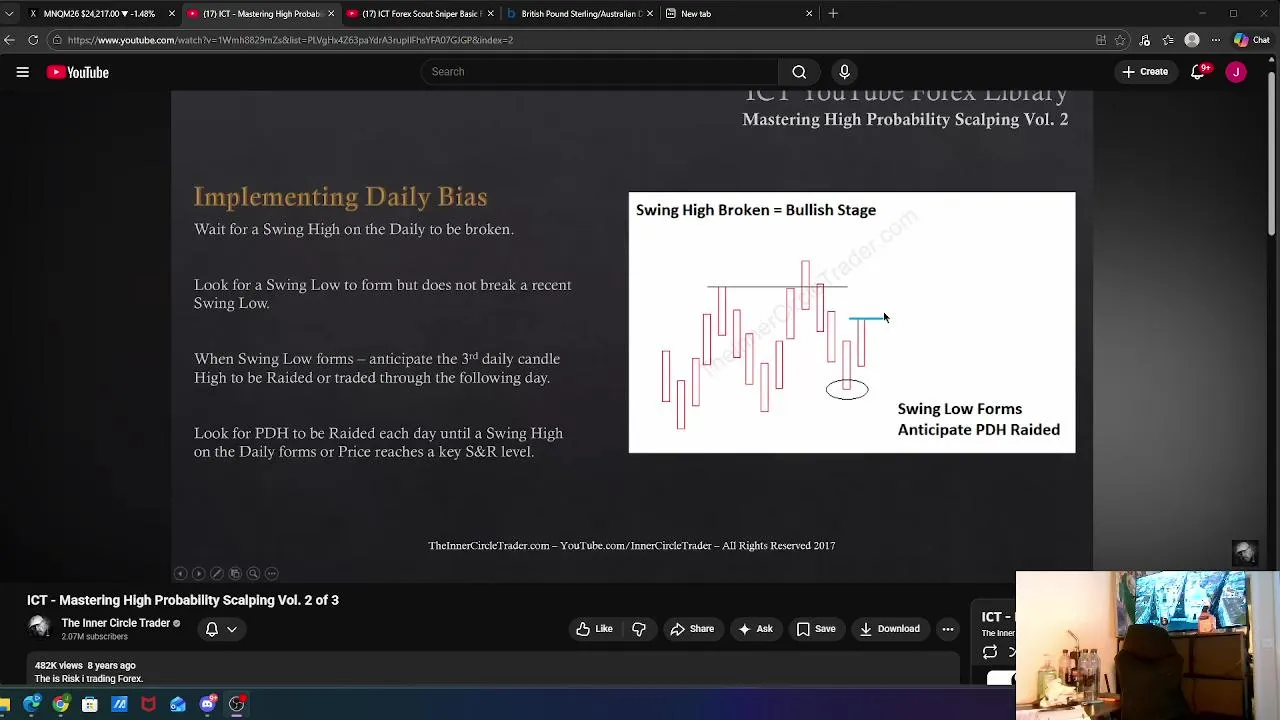Close the New tab tab
1280x720 pixels.
[x=809, y=14]
